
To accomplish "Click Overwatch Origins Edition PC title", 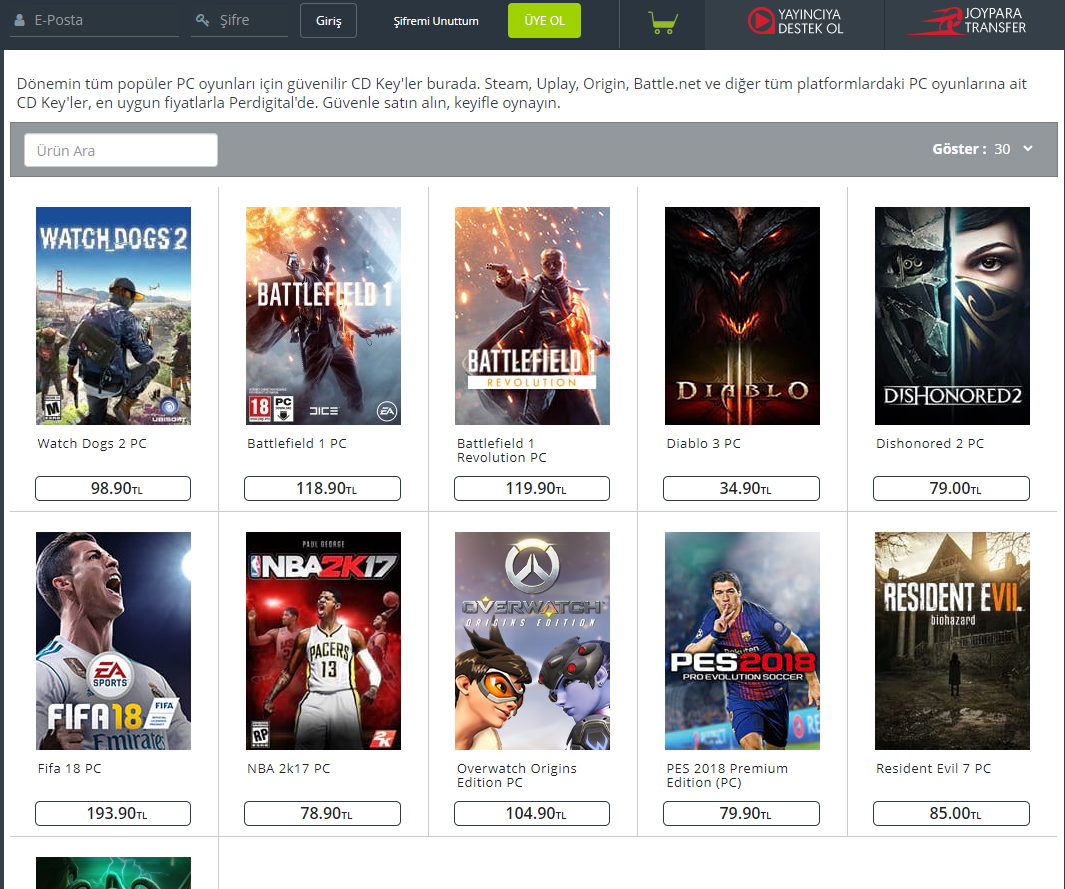I will pos(517,776).
